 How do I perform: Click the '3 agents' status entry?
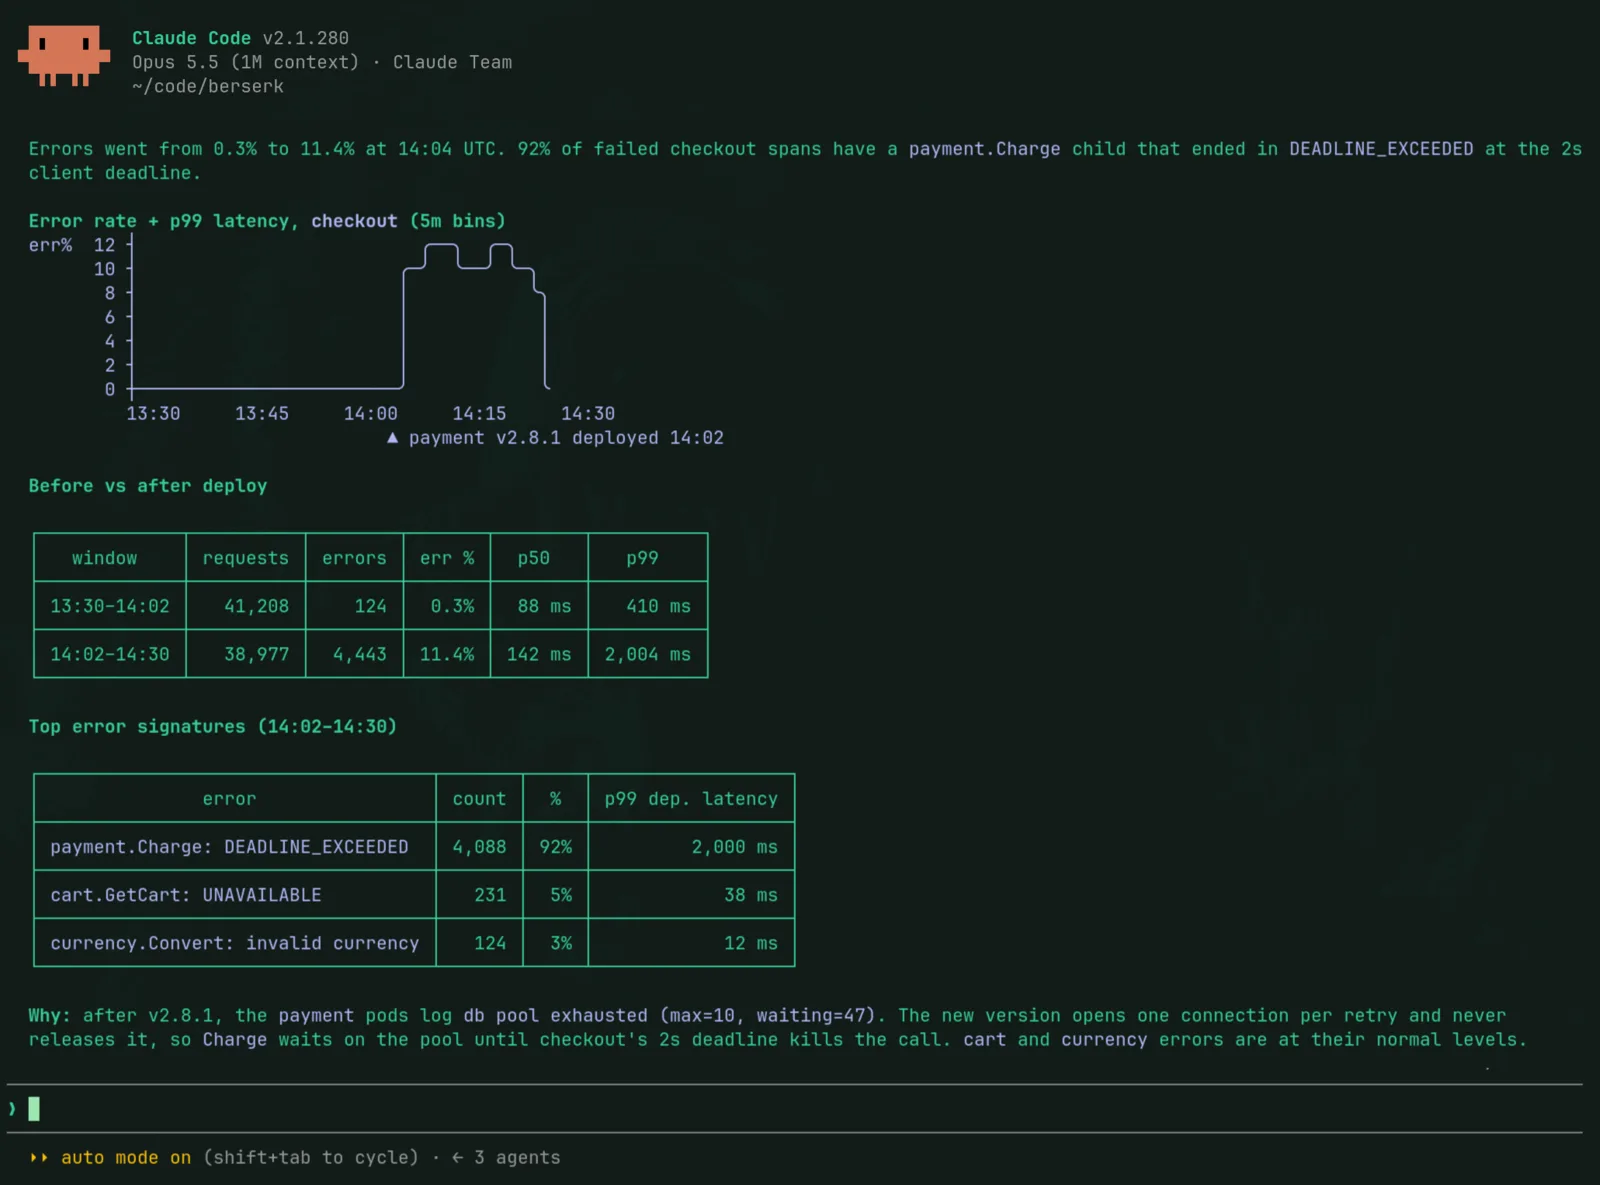[x=517, y=1157]
